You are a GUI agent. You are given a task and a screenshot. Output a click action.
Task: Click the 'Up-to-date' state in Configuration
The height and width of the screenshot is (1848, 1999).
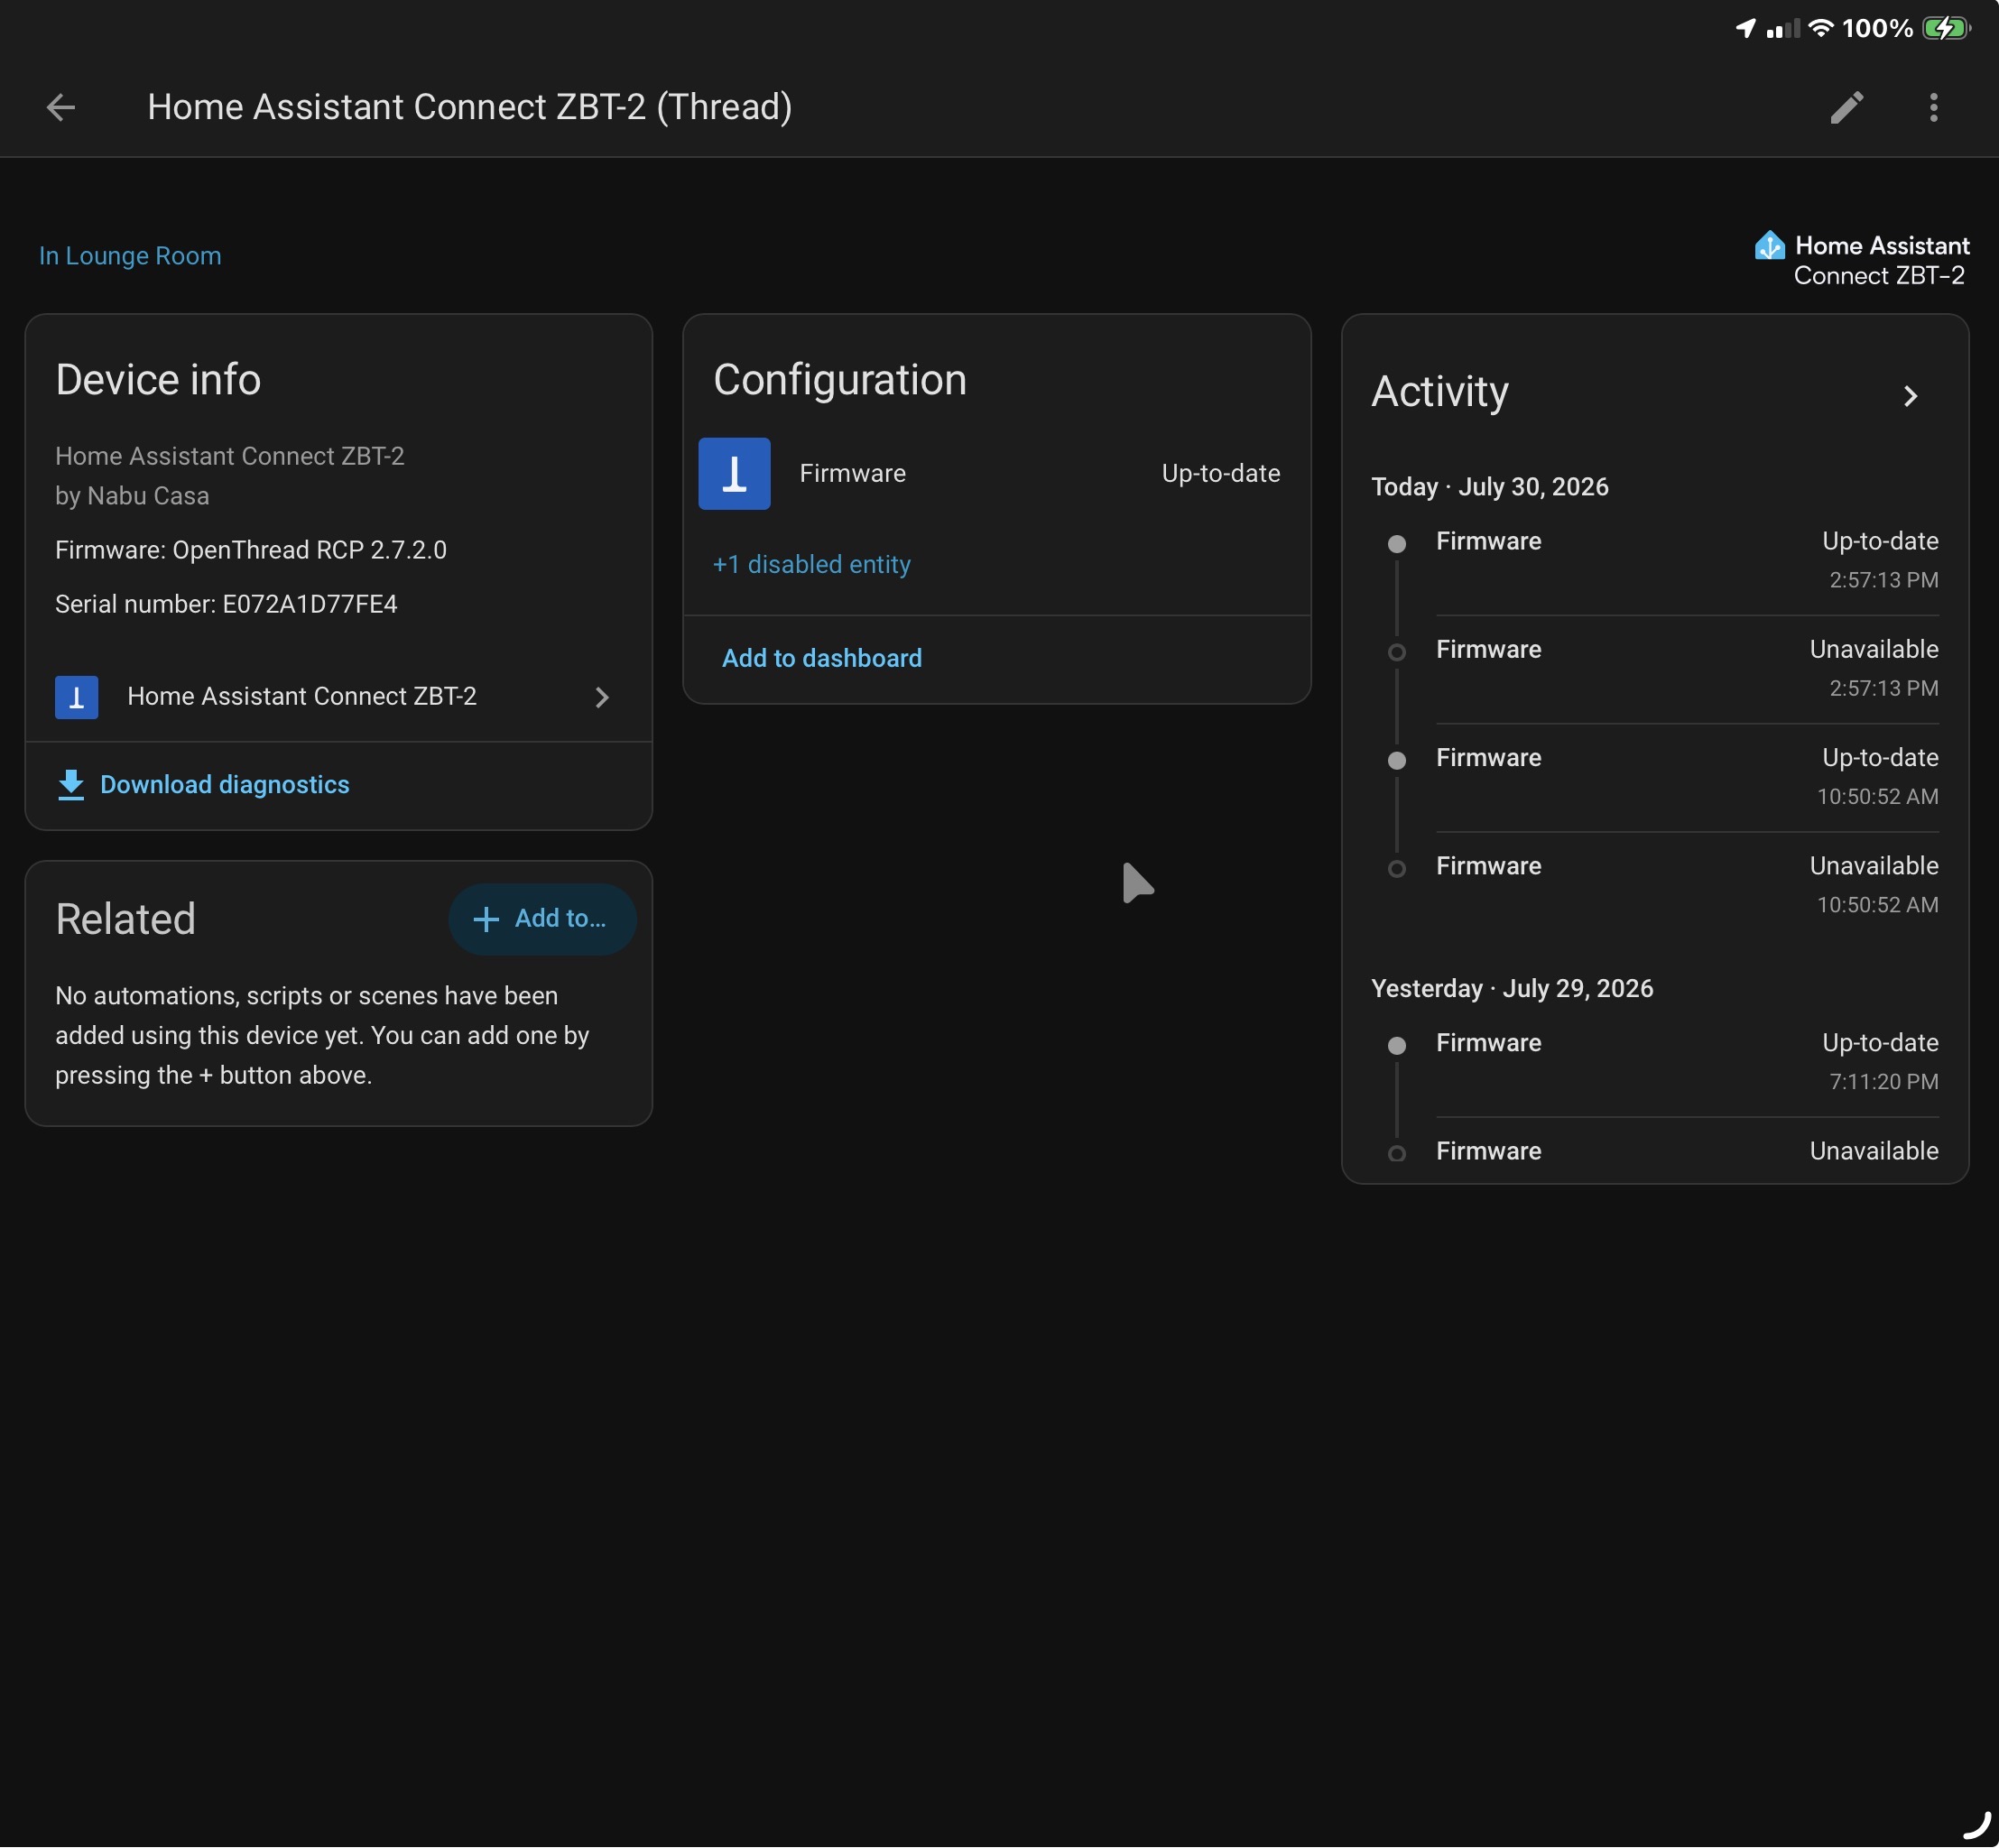tap(1221, 473)
